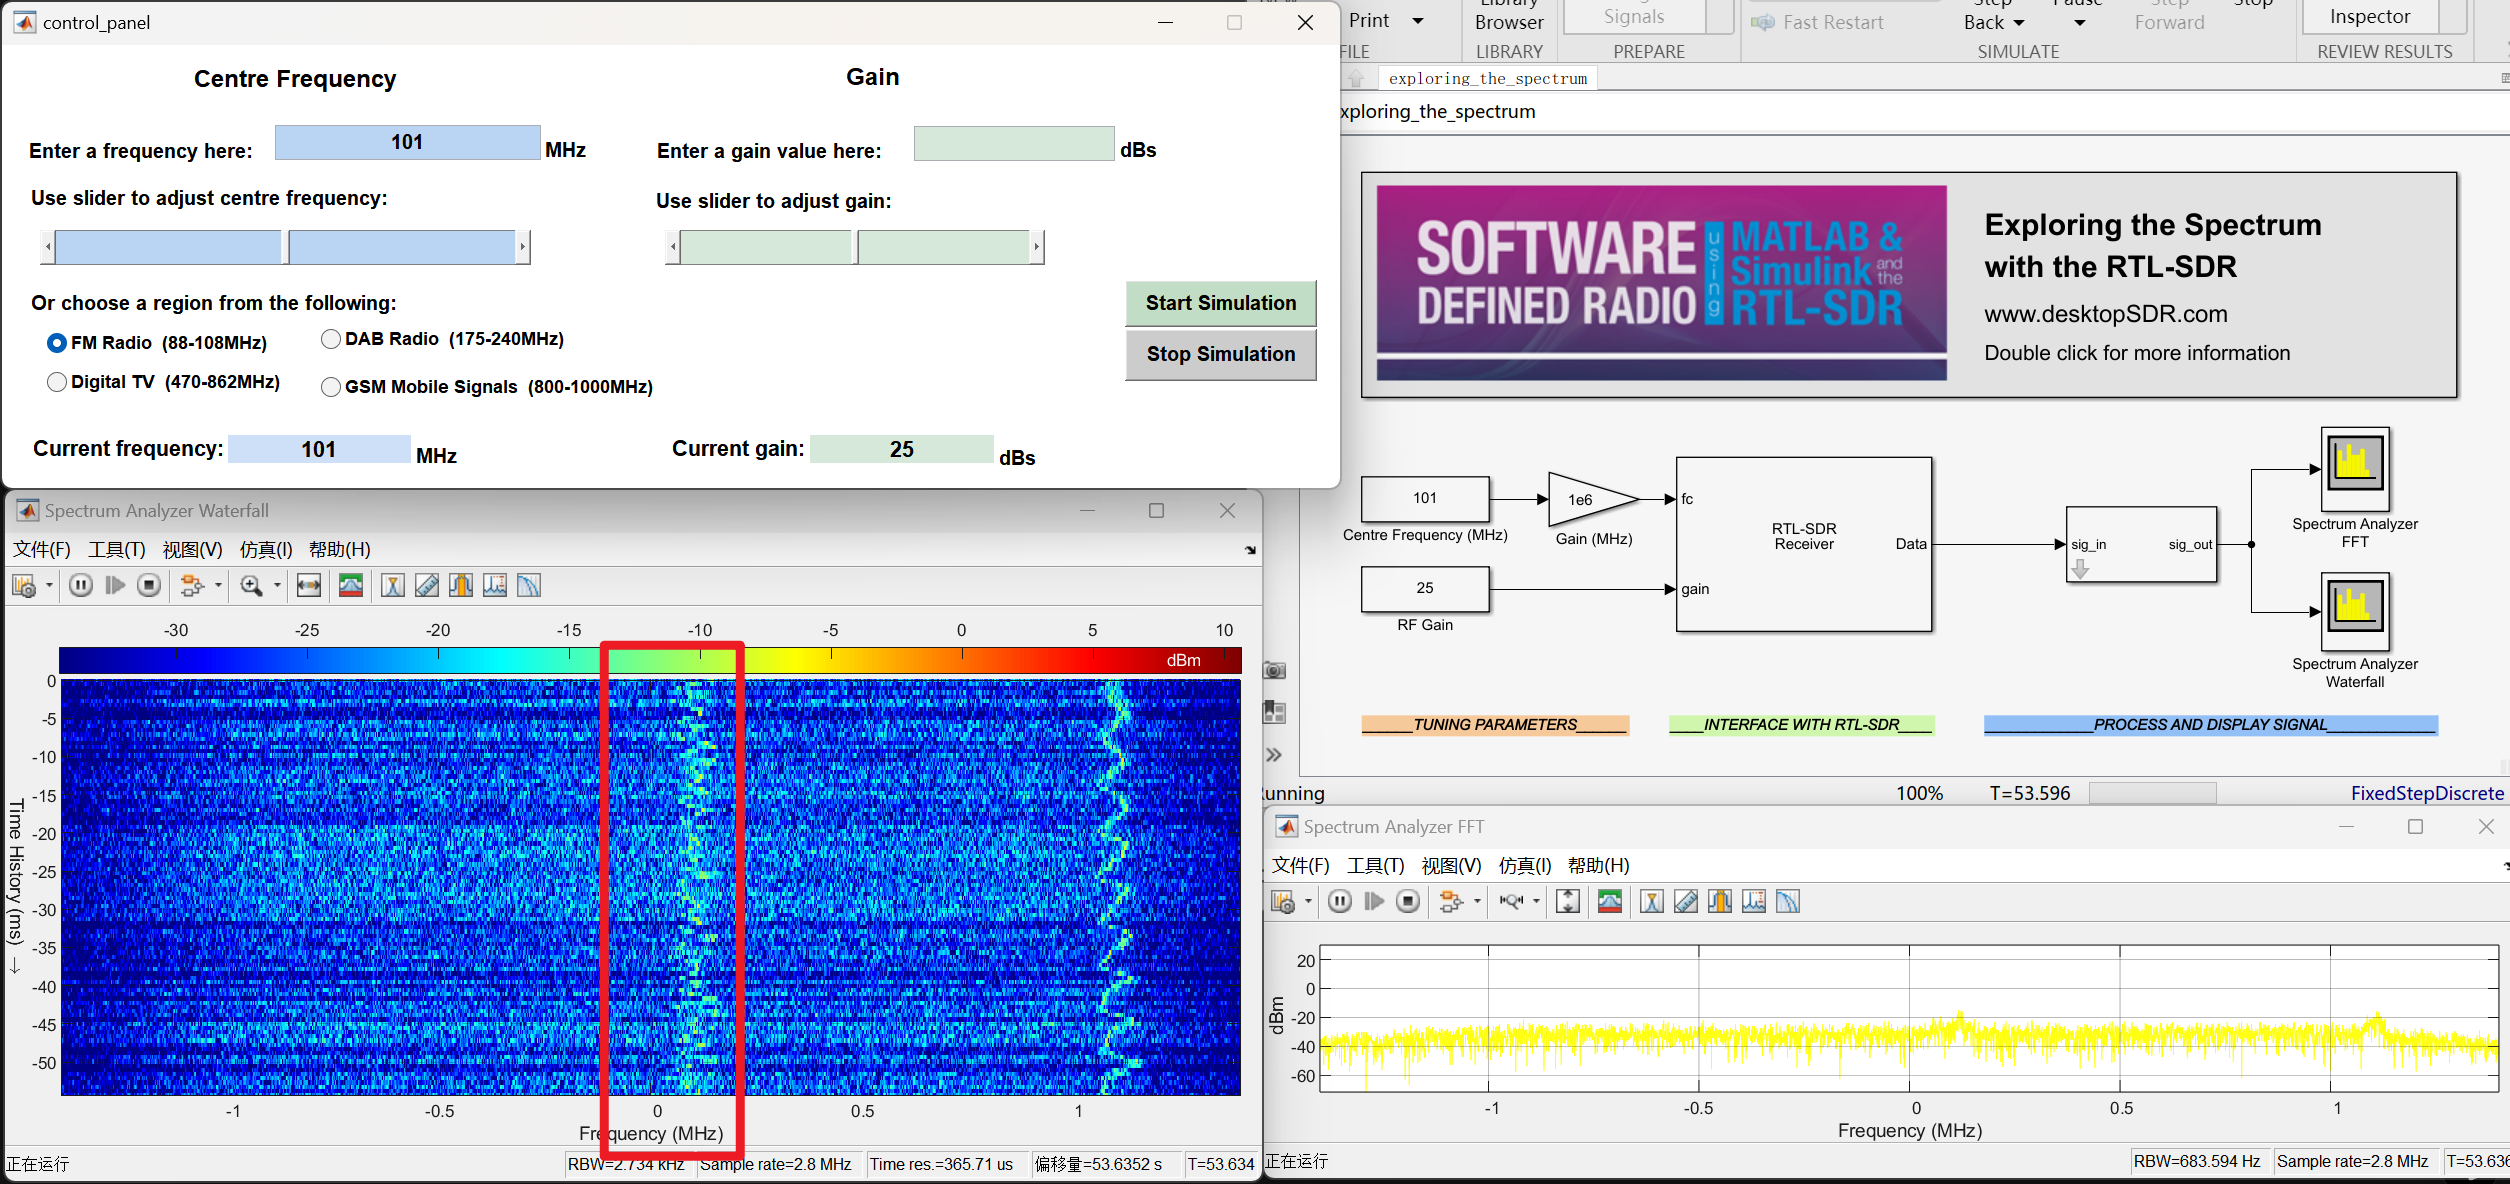The image size is (2510, 1184).
Task: Click Start Simulation button
Action: click(x=1218, y=302)
